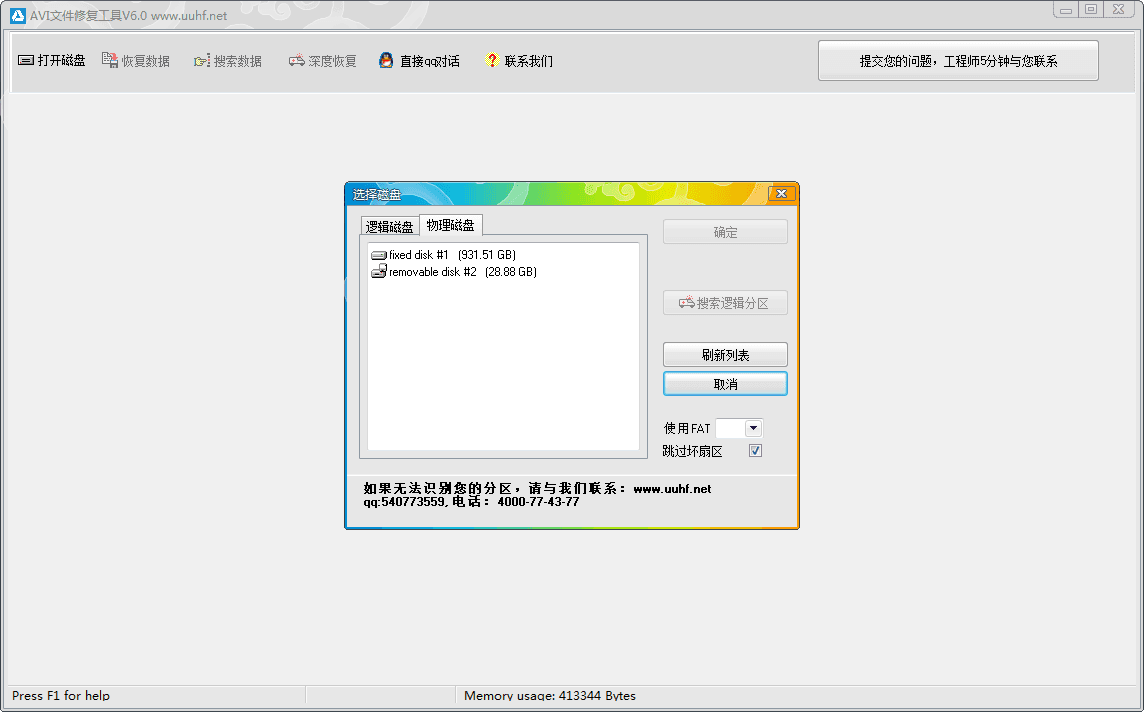Click the Search Logical Partition (搜索逻辑分区) button

[x=725, y=303]
